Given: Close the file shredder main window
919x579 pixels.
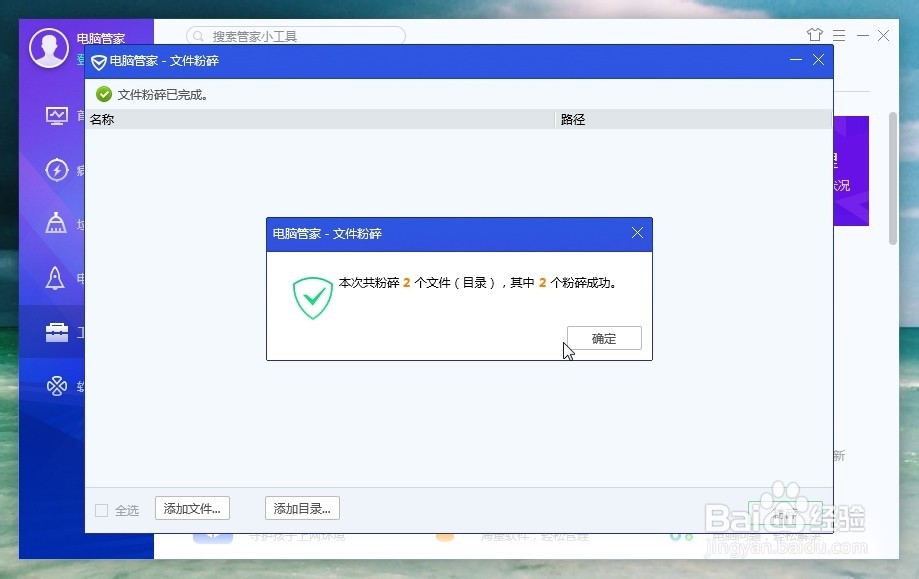Looking at the screenshot, I should pyautogui.click(x=819, y=60).
